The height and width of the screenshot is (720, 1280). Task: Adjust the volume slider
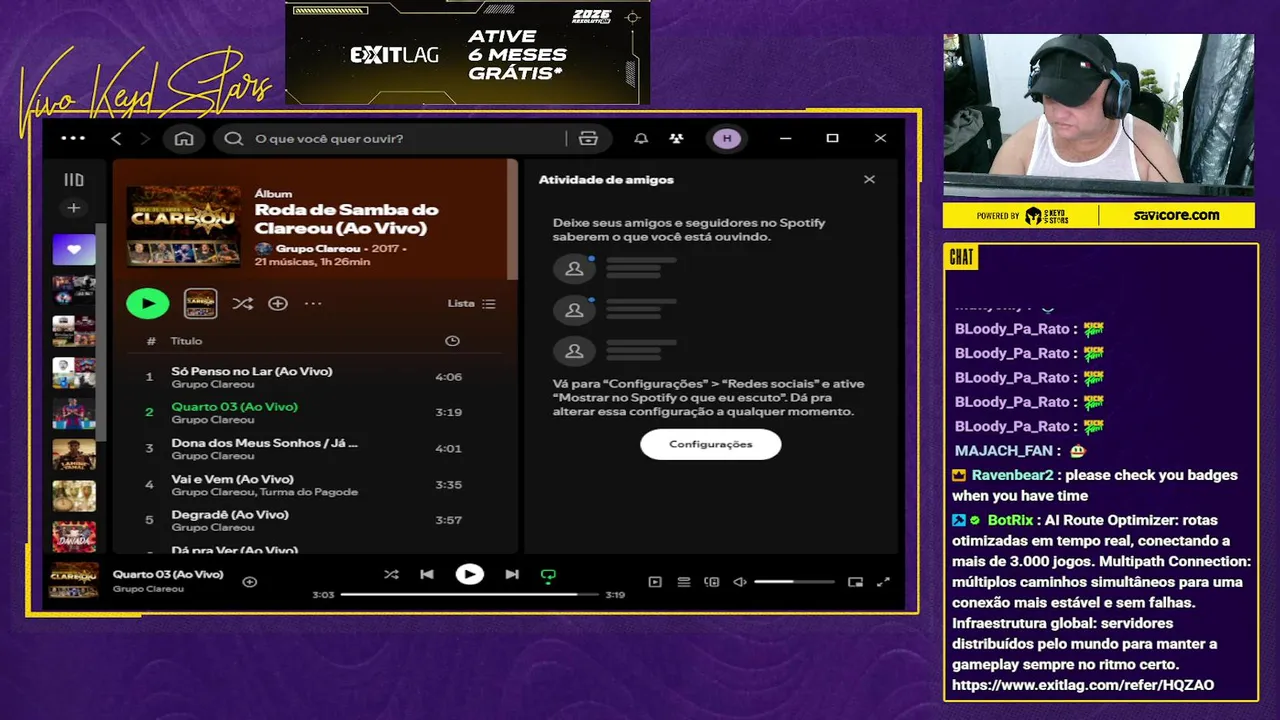click(794, 581)
